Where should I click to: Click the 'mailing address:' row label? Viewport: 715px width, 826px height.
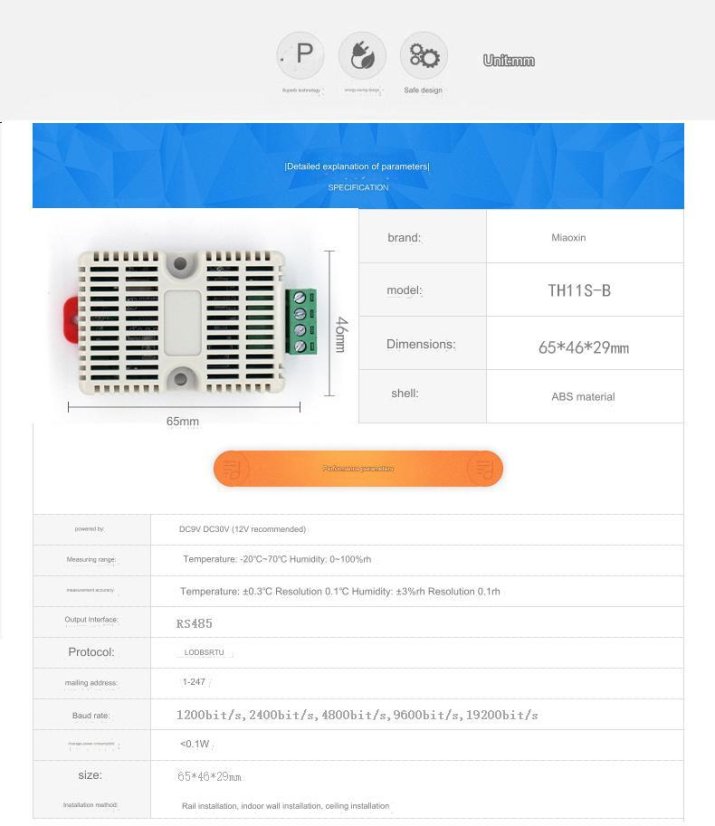[91, 683]
